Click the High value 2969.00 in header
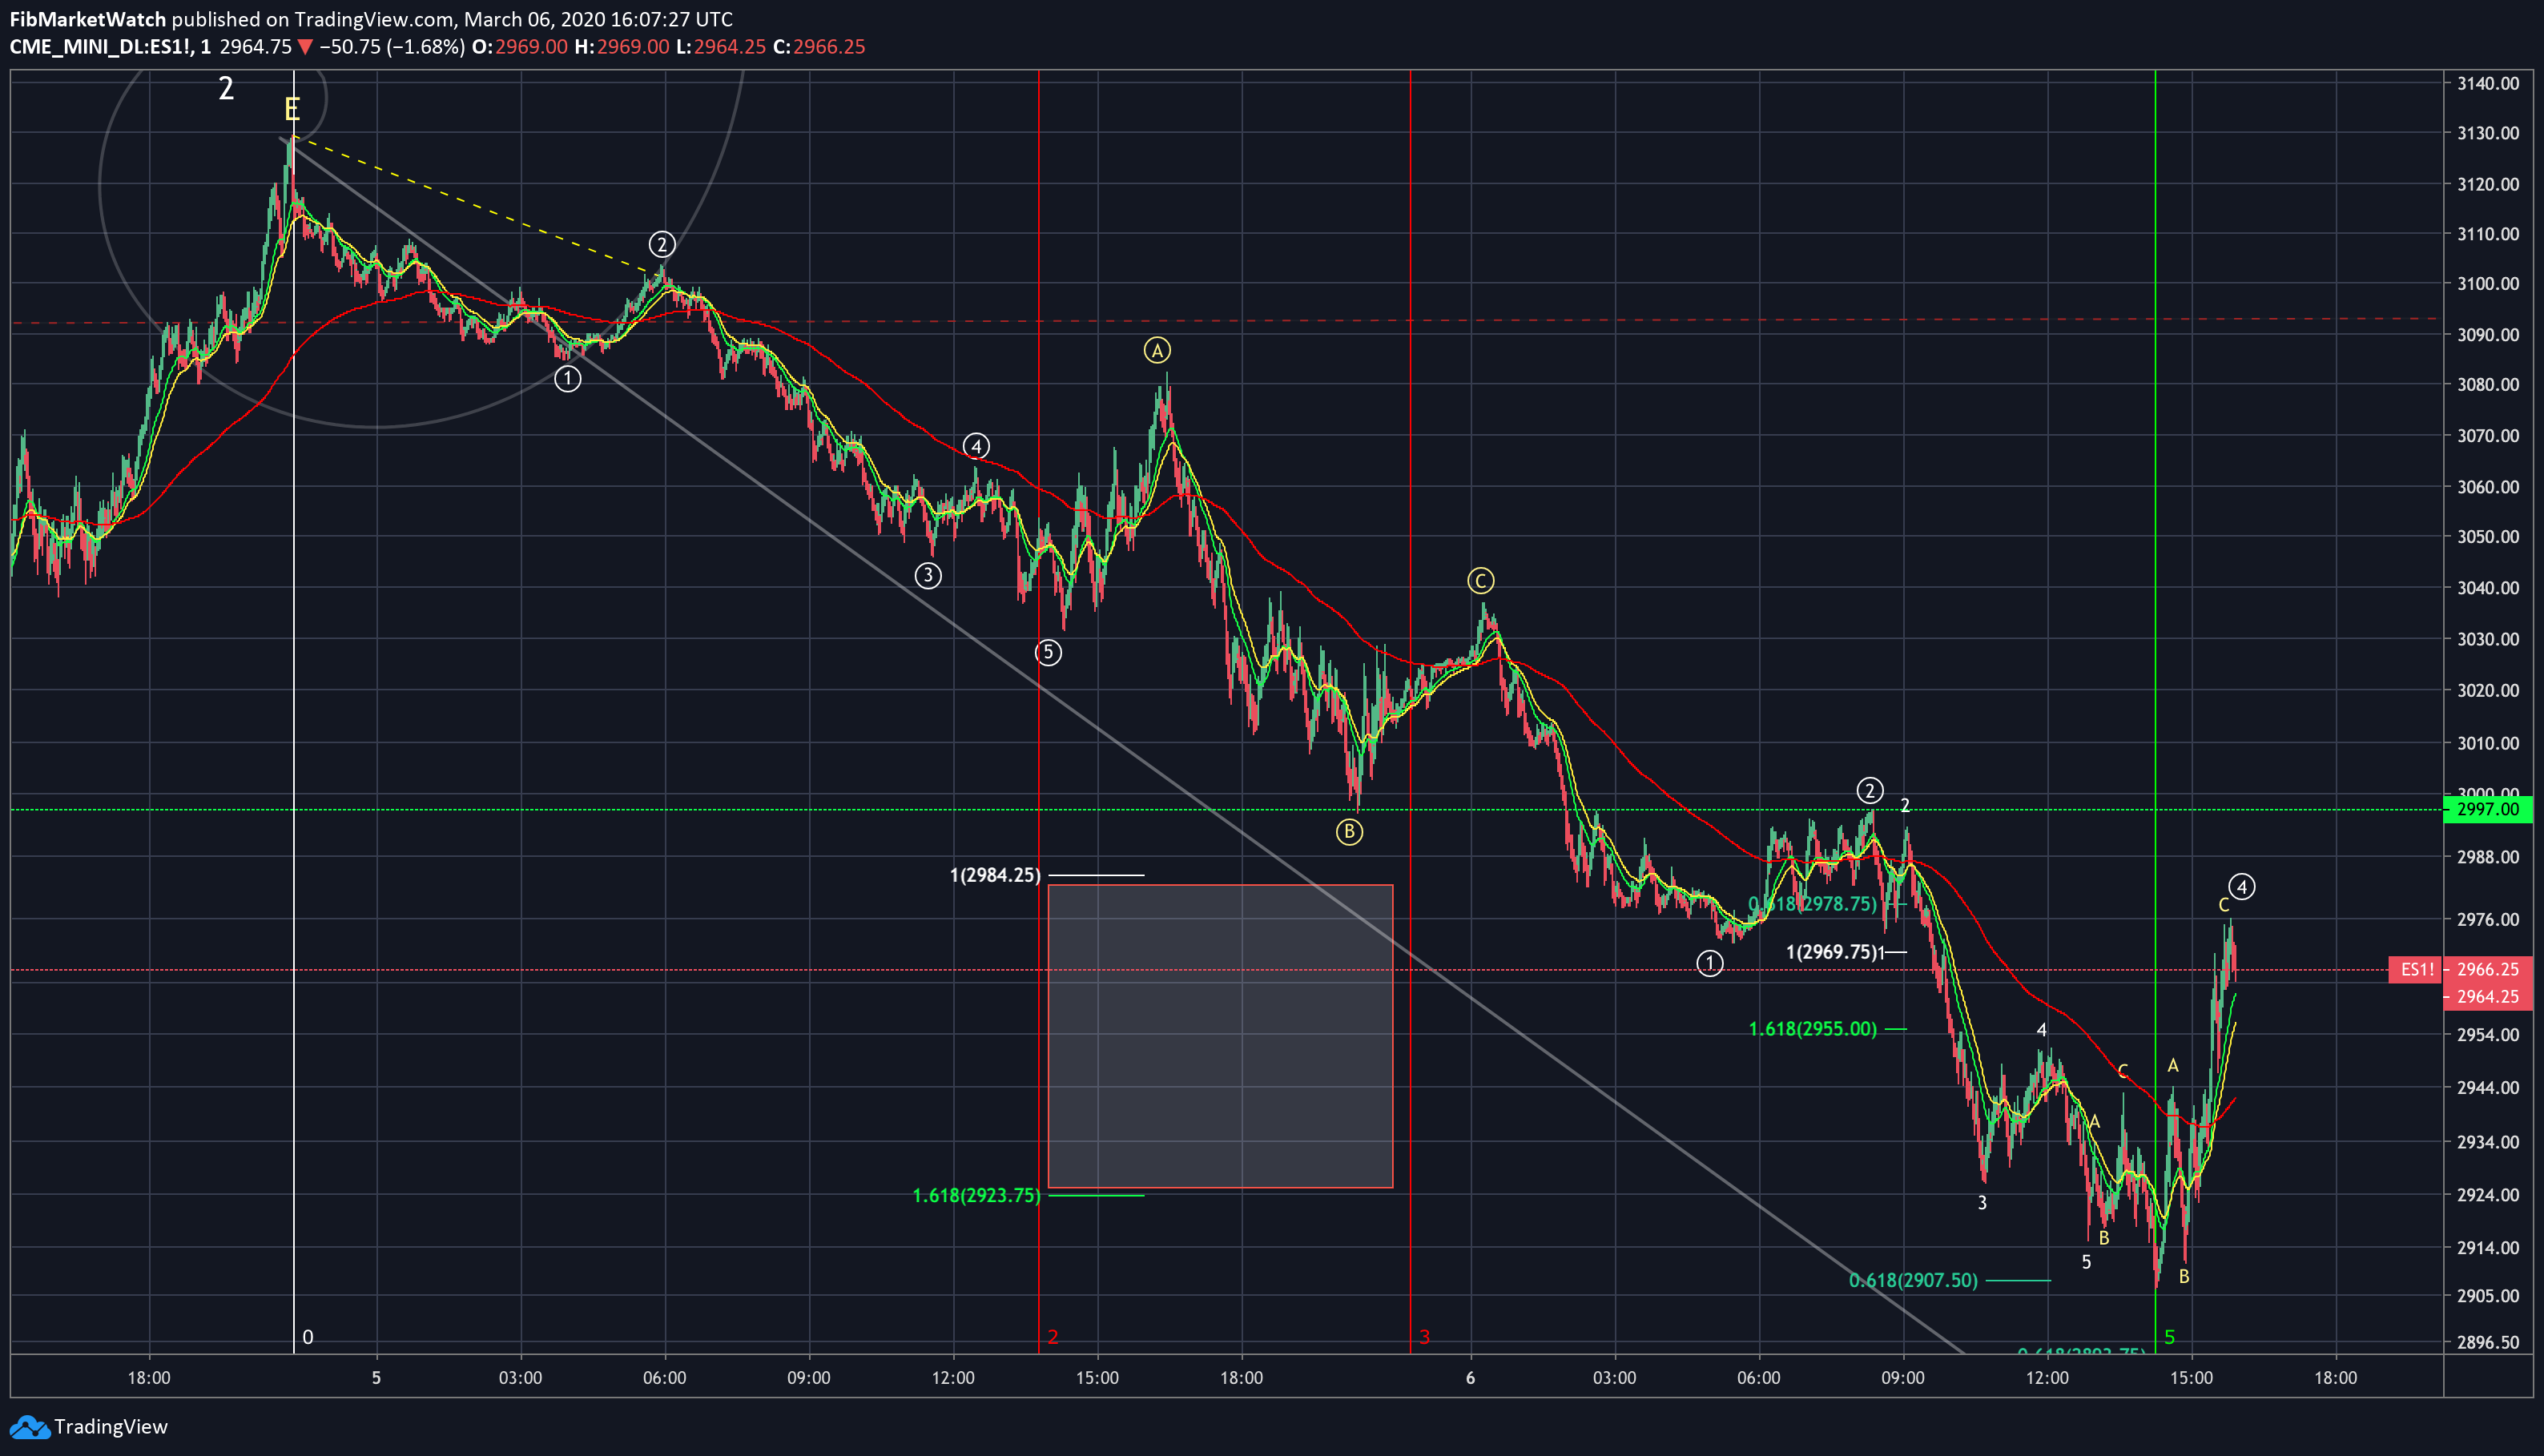 click(x=633, y=47)
